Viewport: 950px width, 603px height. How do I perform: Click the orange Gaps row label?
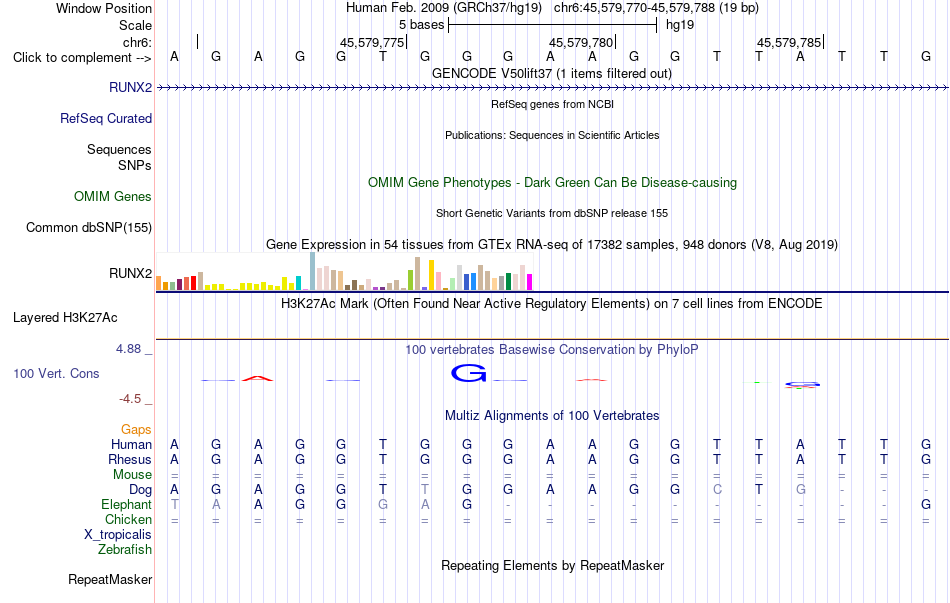tap(136, 430)
